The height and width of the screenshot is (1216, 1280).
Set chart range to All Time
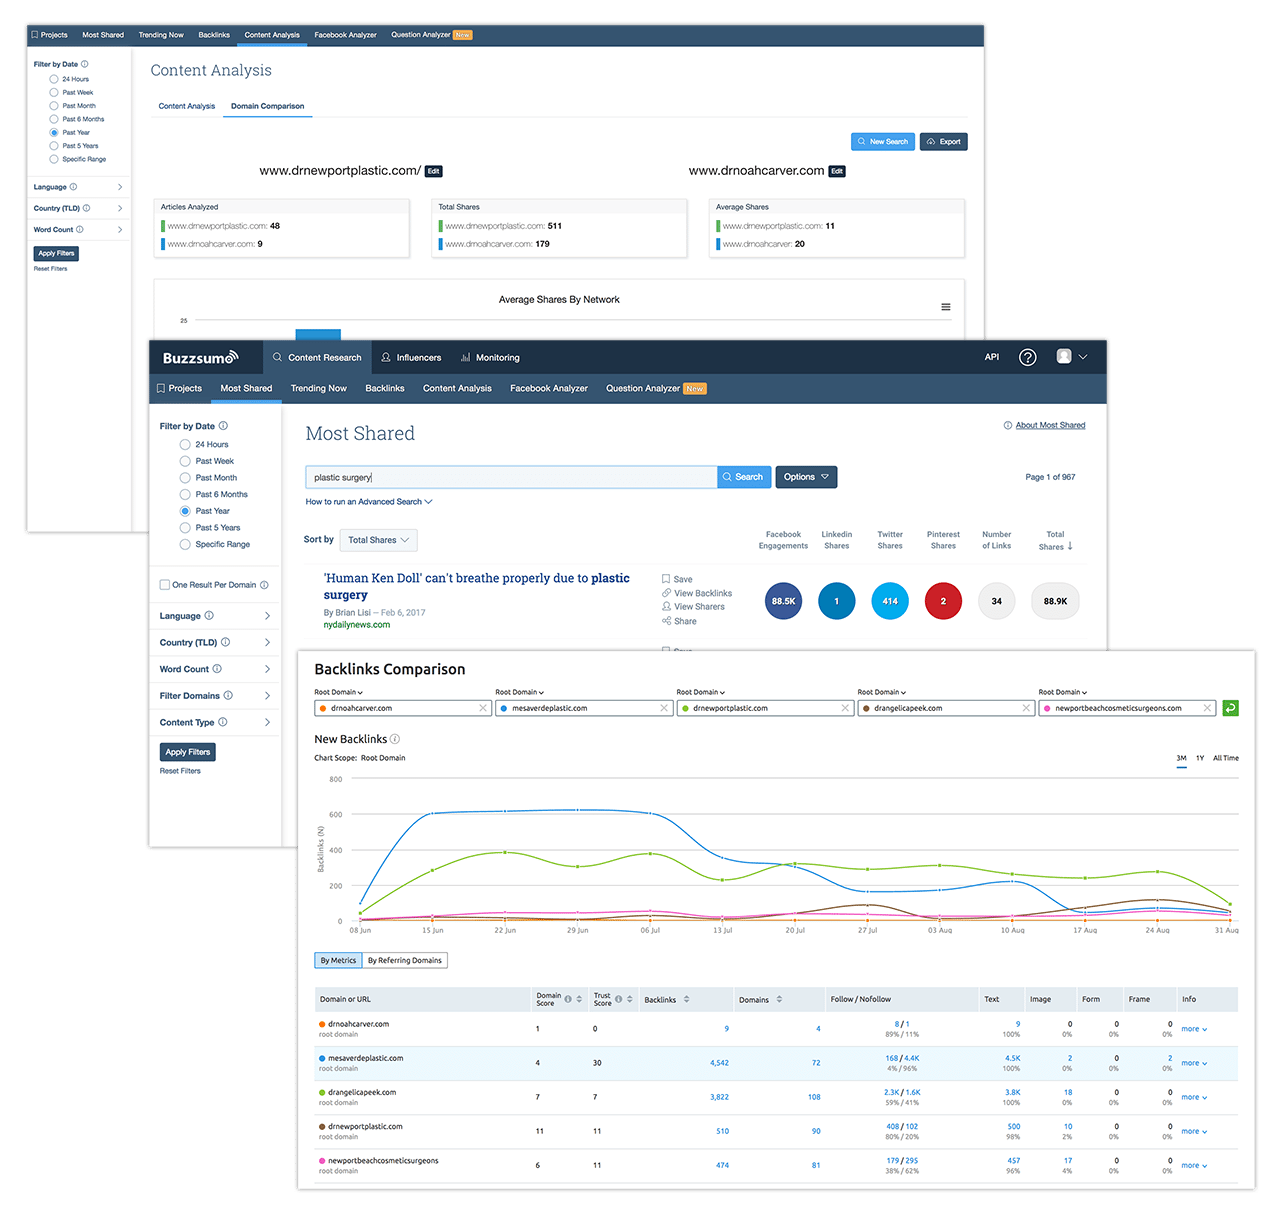pyautogui.click(x=1226, y=758)
